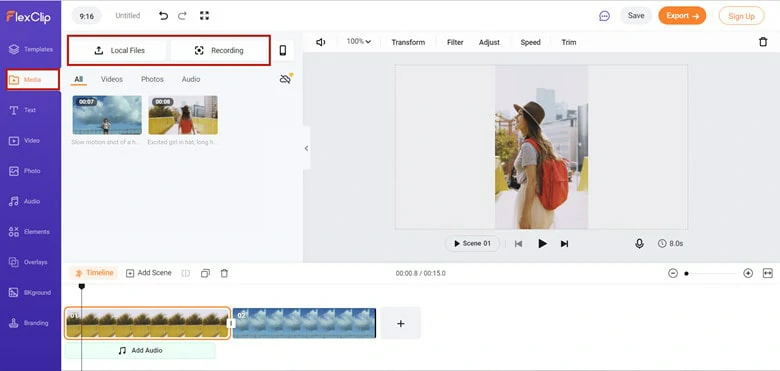Image resolution: width=780 pixels, height=371 pixels.
Task: Open the Filter tool
Action: click(455, 42)
